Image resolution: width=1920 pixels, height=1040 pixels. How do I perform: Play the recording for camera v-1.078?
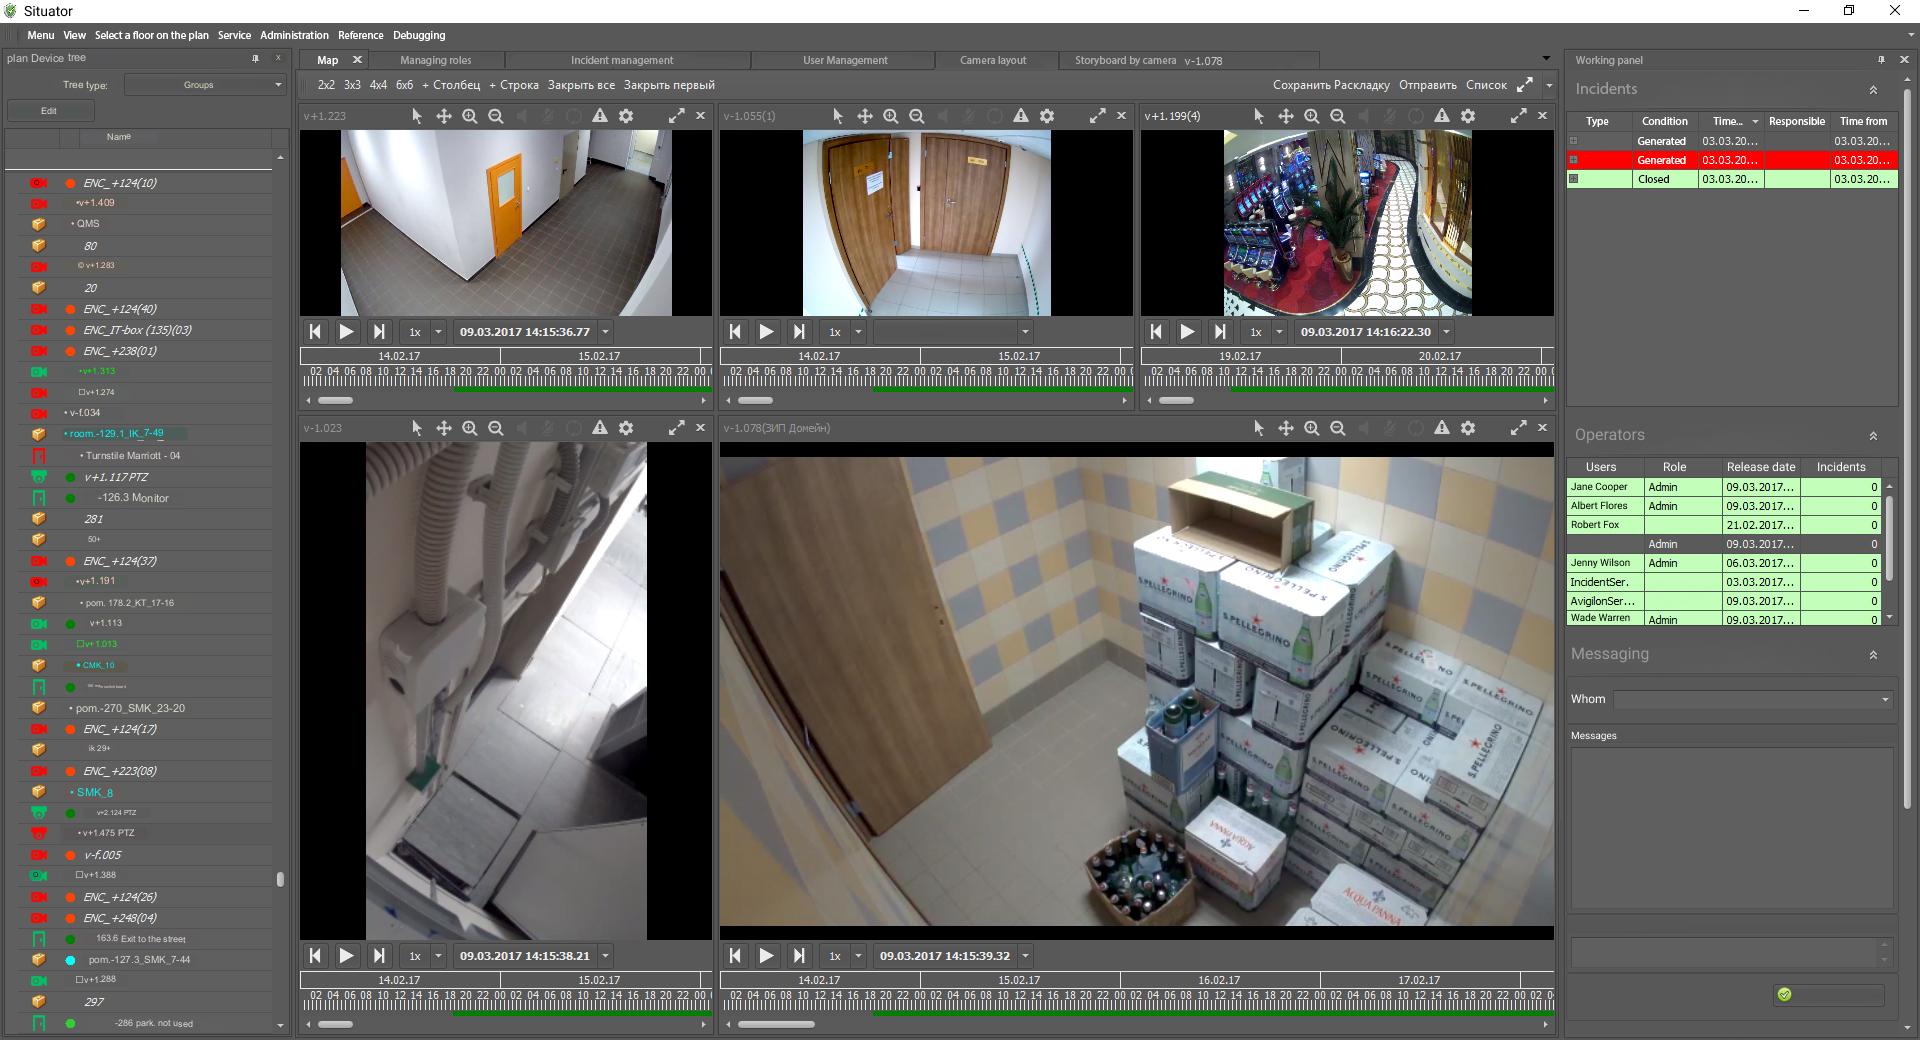coord(766,956)
